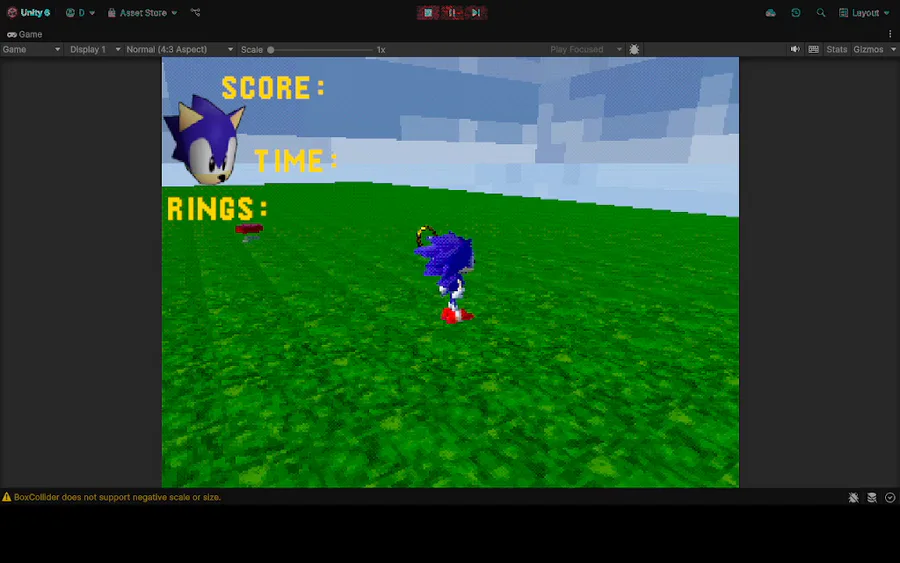
Task: Toggle the keyboard shortcuts icon in Game view
Action: point(813,49)
